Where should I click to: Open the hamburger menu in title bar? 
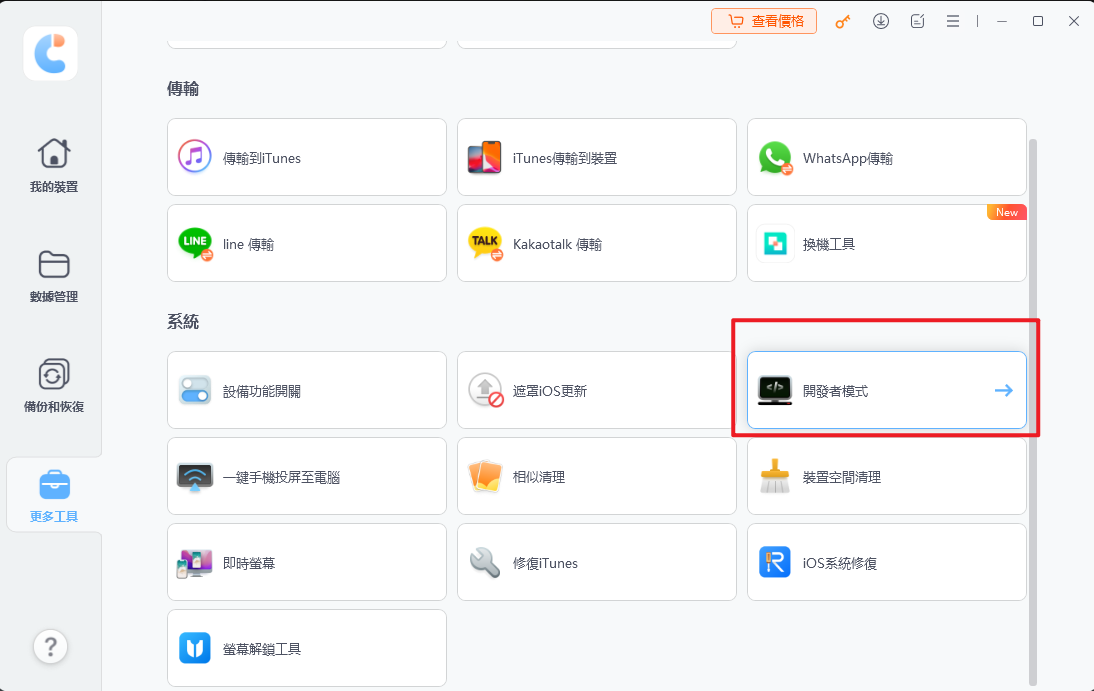pyautogui.click(x=953, y=21)
